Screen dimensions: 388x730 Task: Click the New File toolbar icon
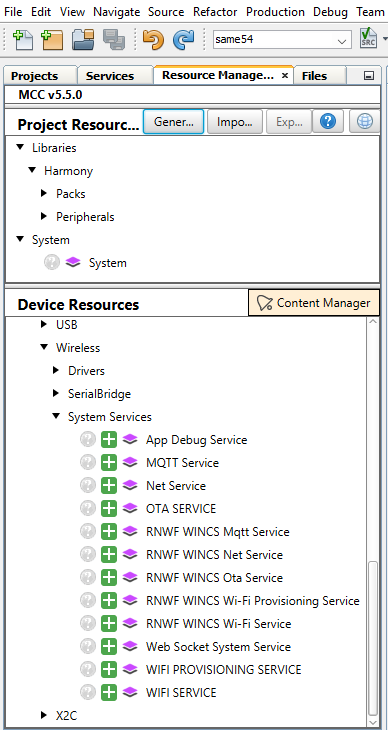pyautogui.click(x=22, y=40)
